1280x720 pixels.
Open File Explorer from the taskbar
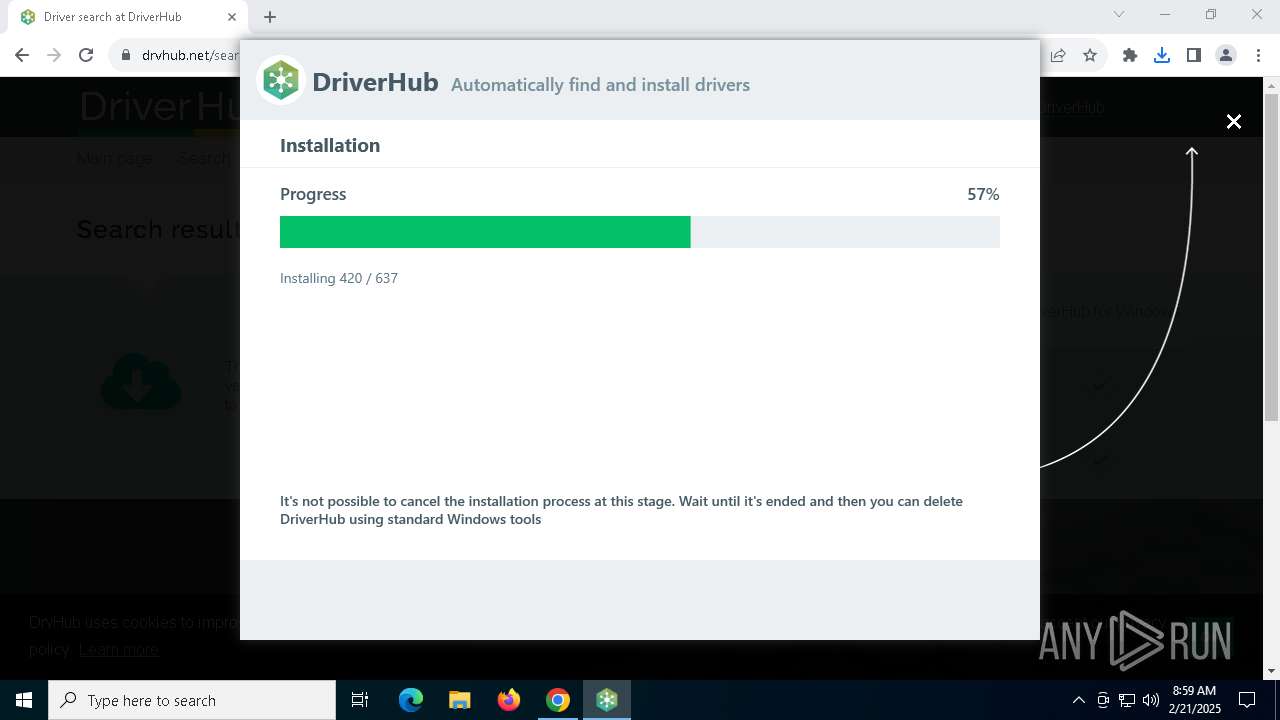pyautogui.click(x=460, y=700)
